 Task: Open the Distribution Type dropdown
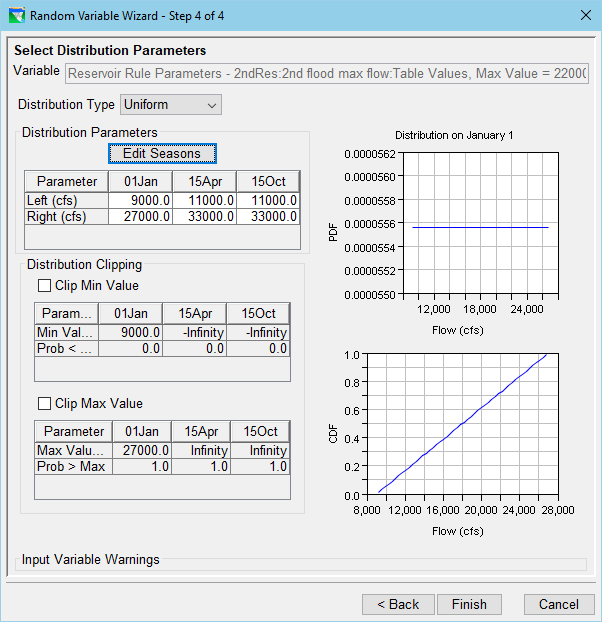(171, 105)
